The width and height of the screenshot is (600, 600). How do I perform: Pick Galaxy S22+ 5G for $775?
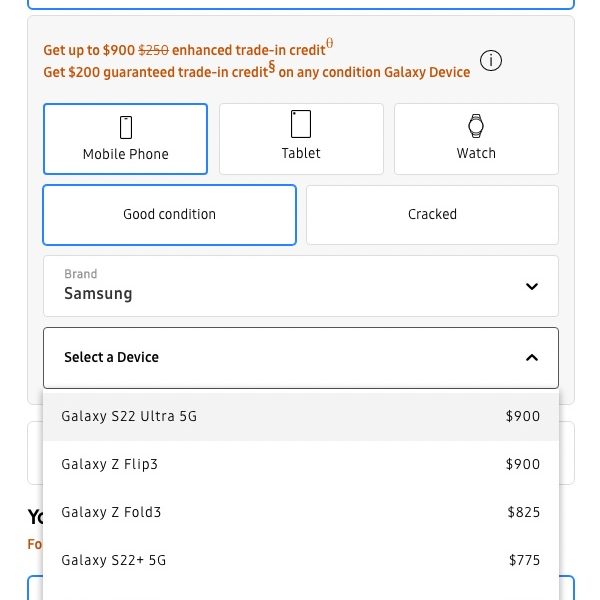pyautogui.click(x=114, y=561)
